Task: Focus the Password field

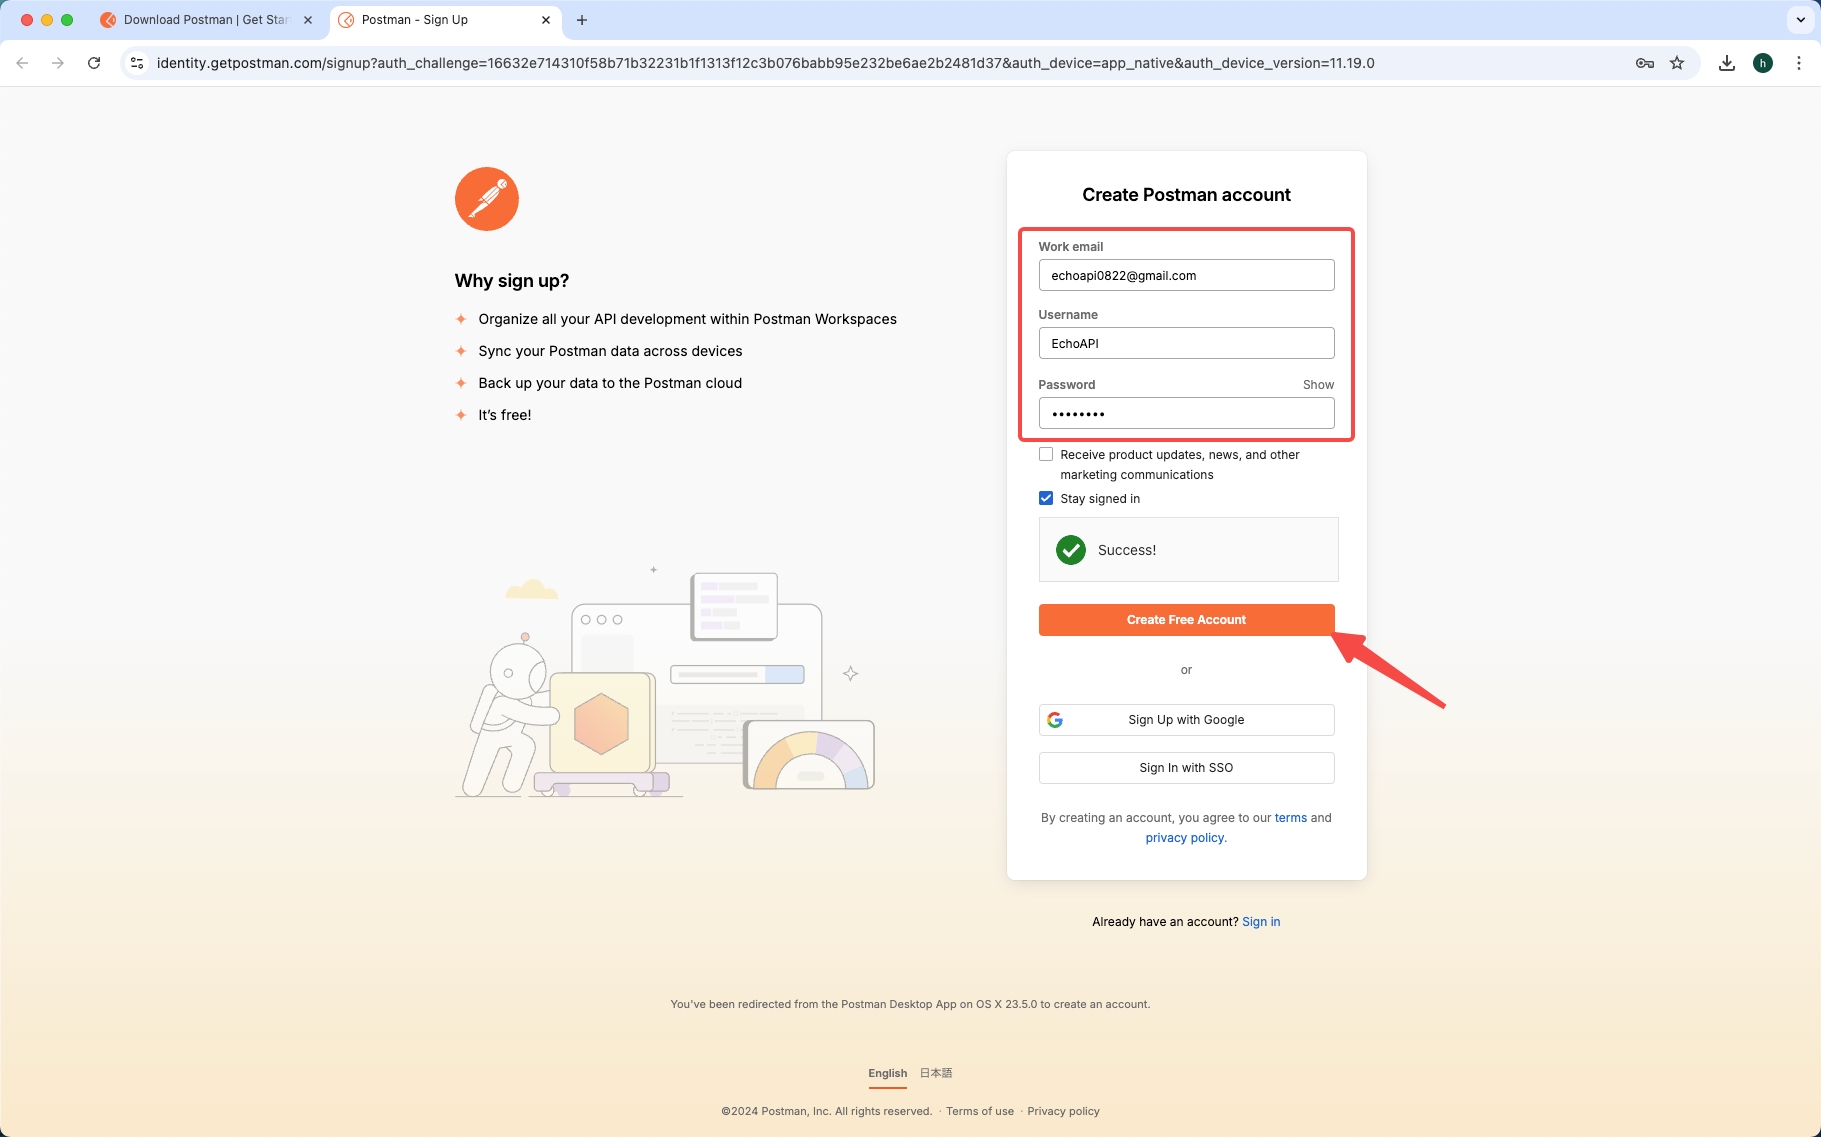Action: 1187,413
